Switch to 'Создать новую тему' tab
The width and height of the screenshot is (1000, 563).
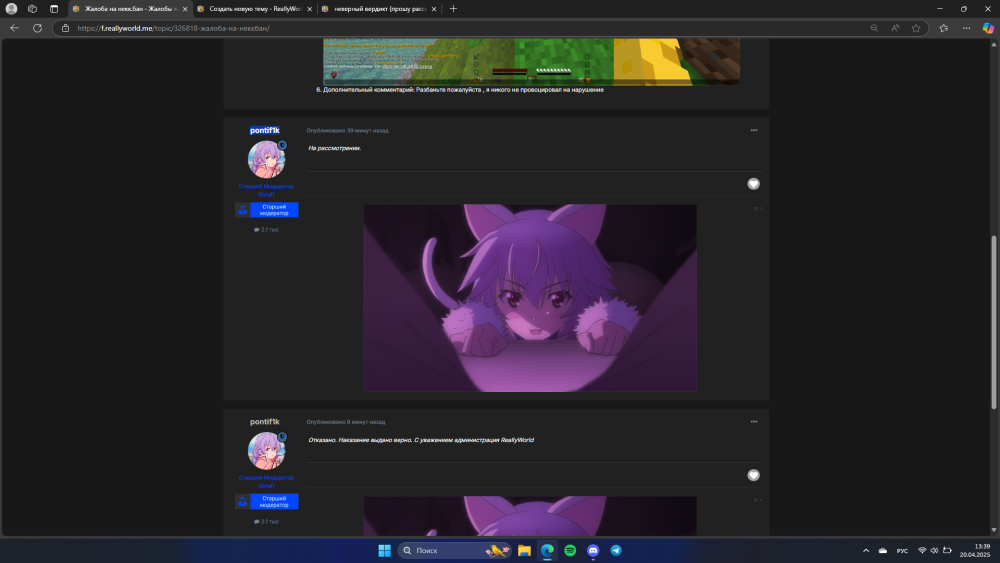click(252, 9)
